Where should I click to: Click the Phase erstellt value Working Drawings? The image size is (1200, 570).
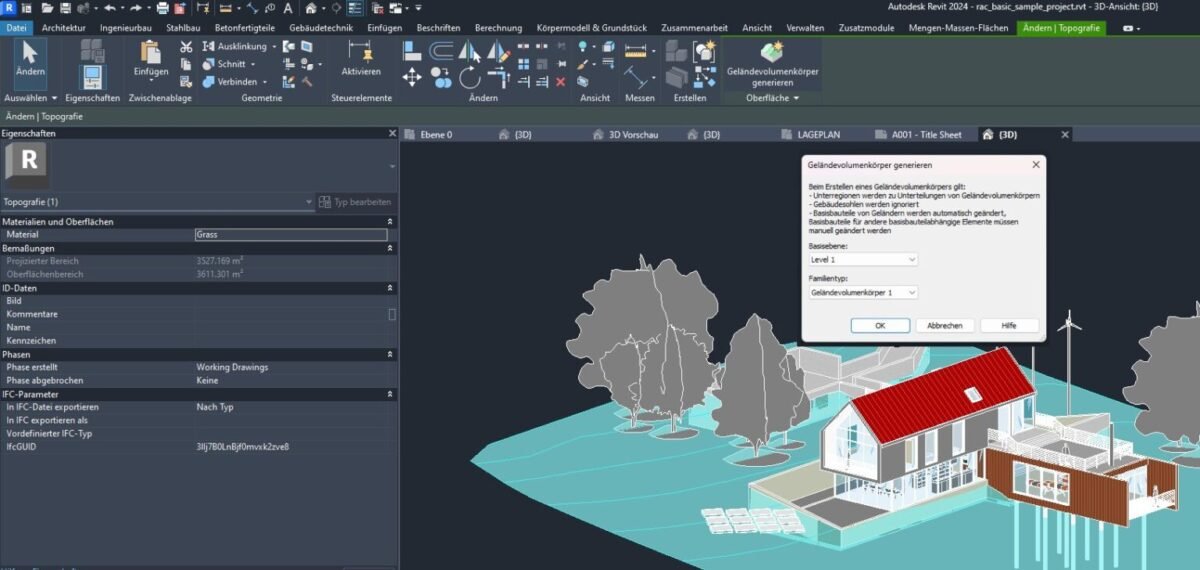tap(232, 367)
